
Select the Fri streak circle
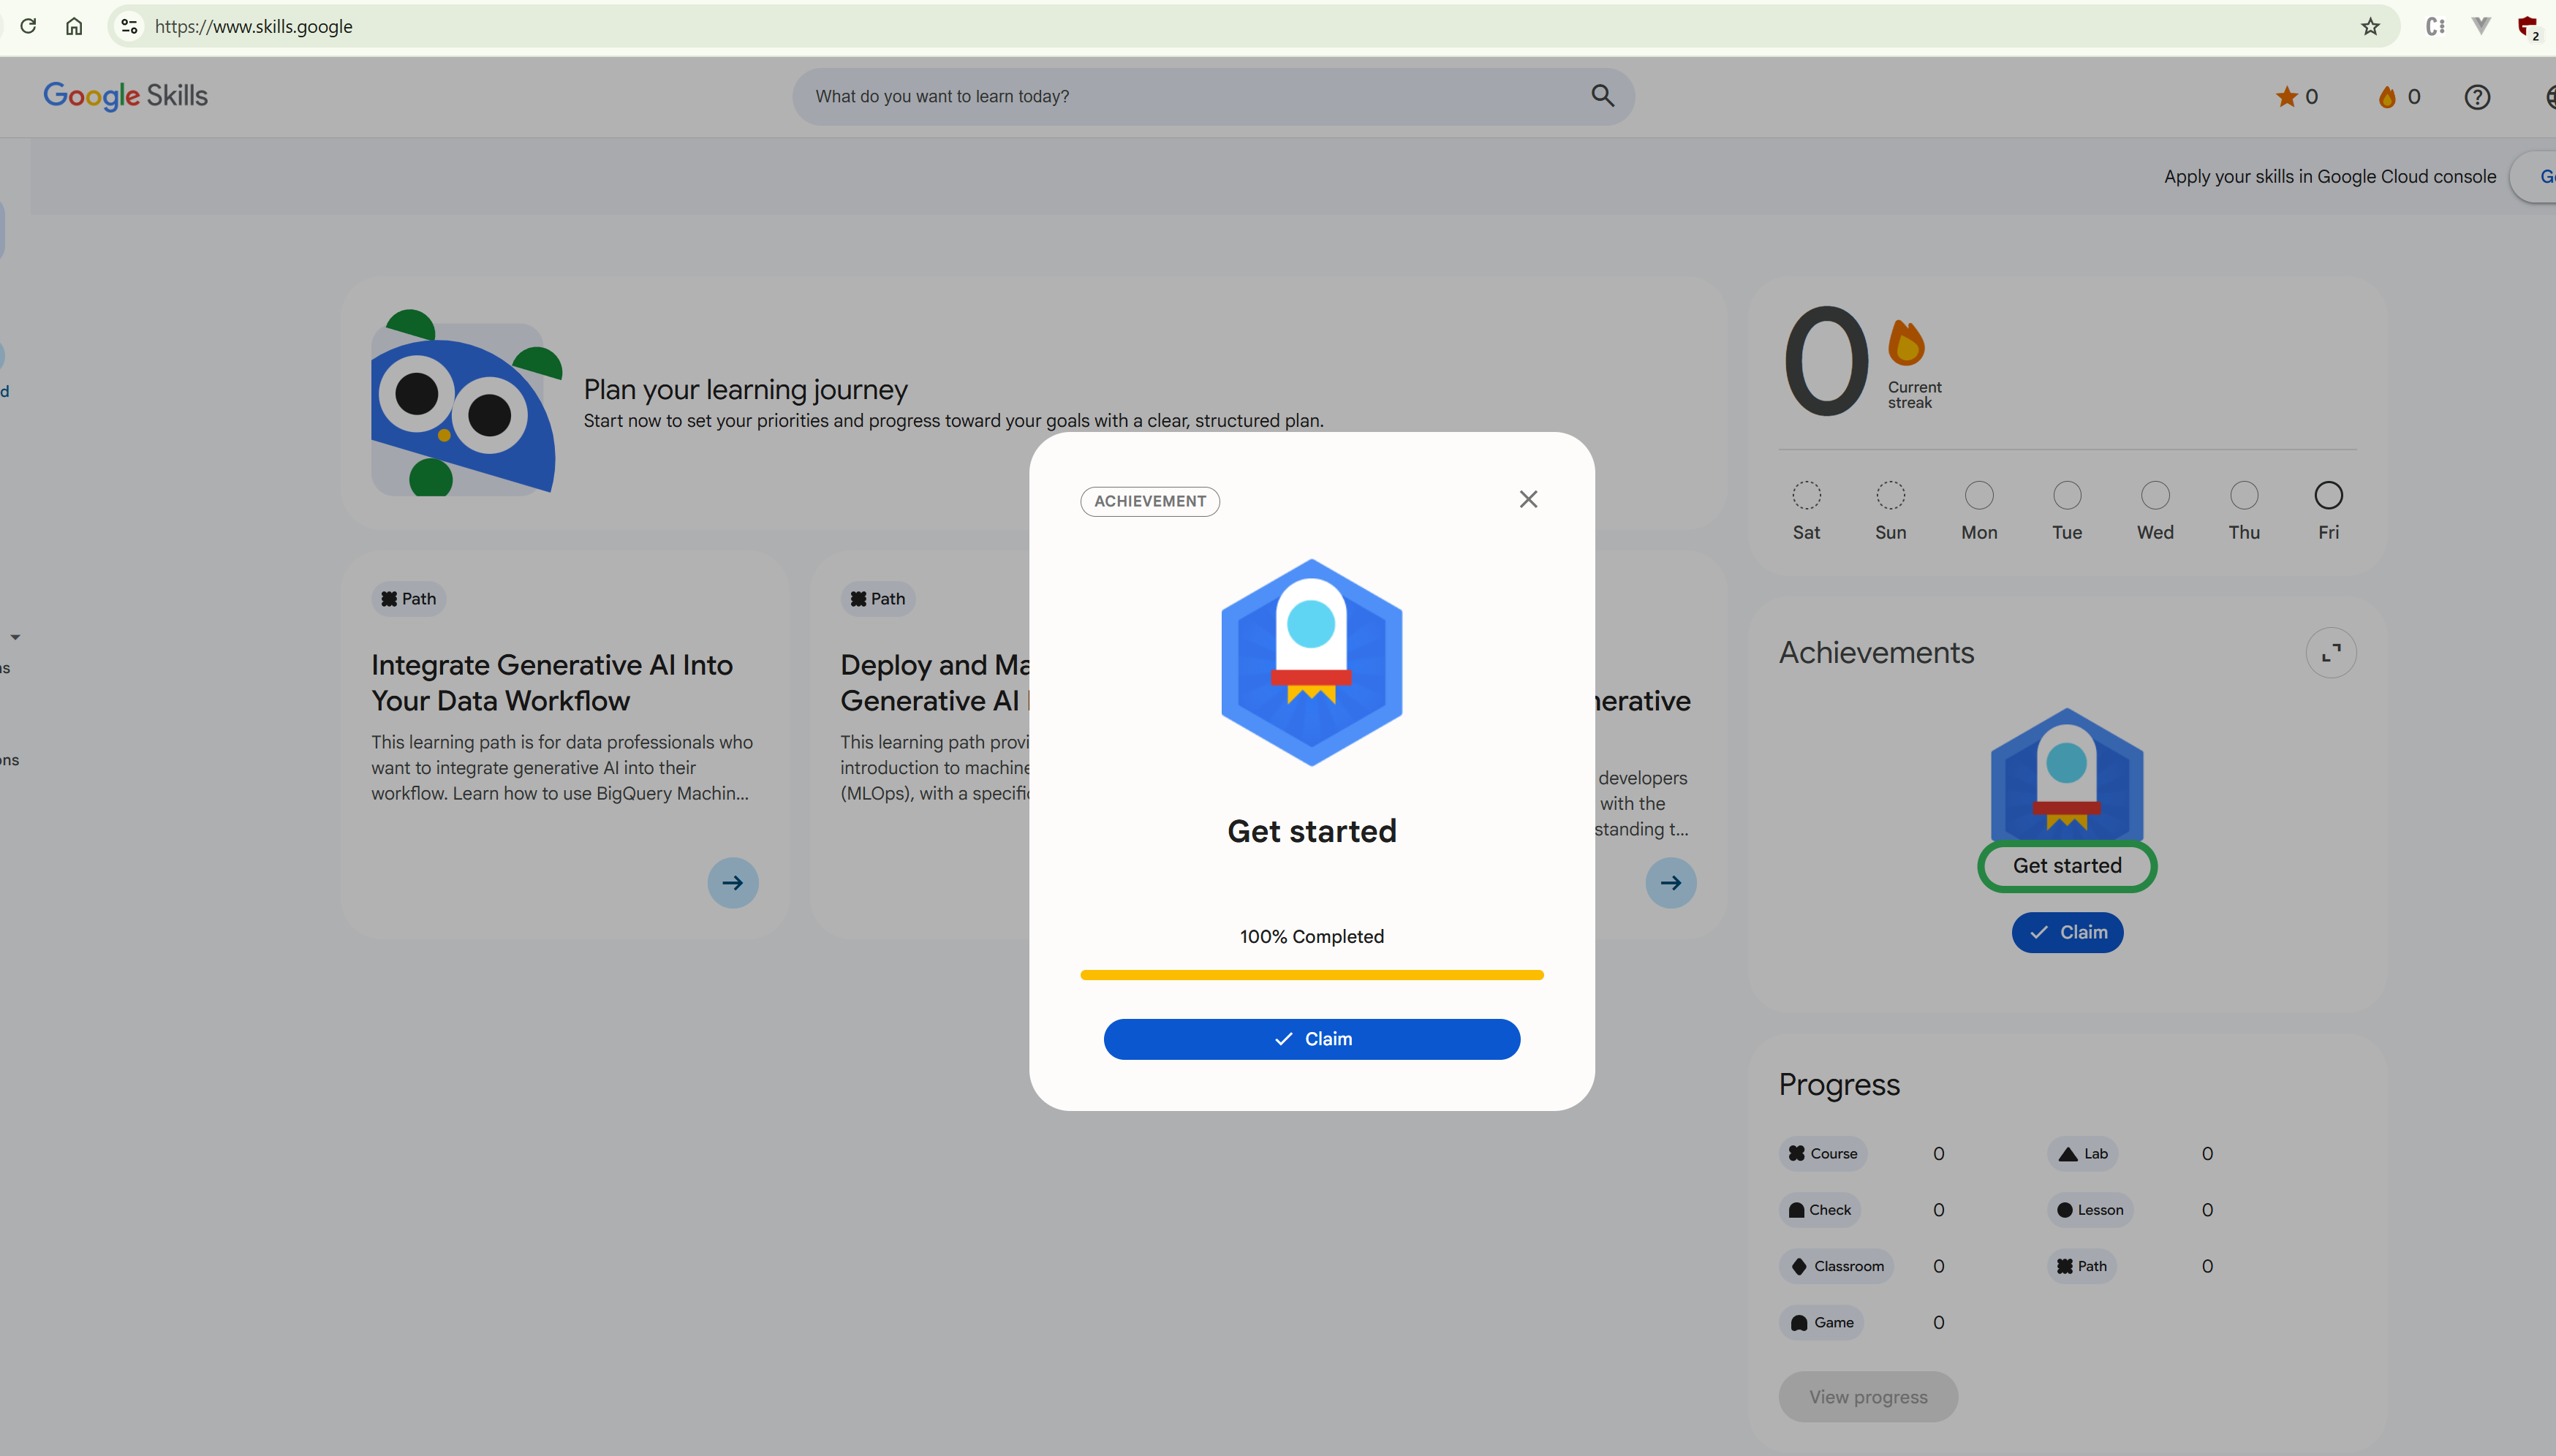point(2328,495)
